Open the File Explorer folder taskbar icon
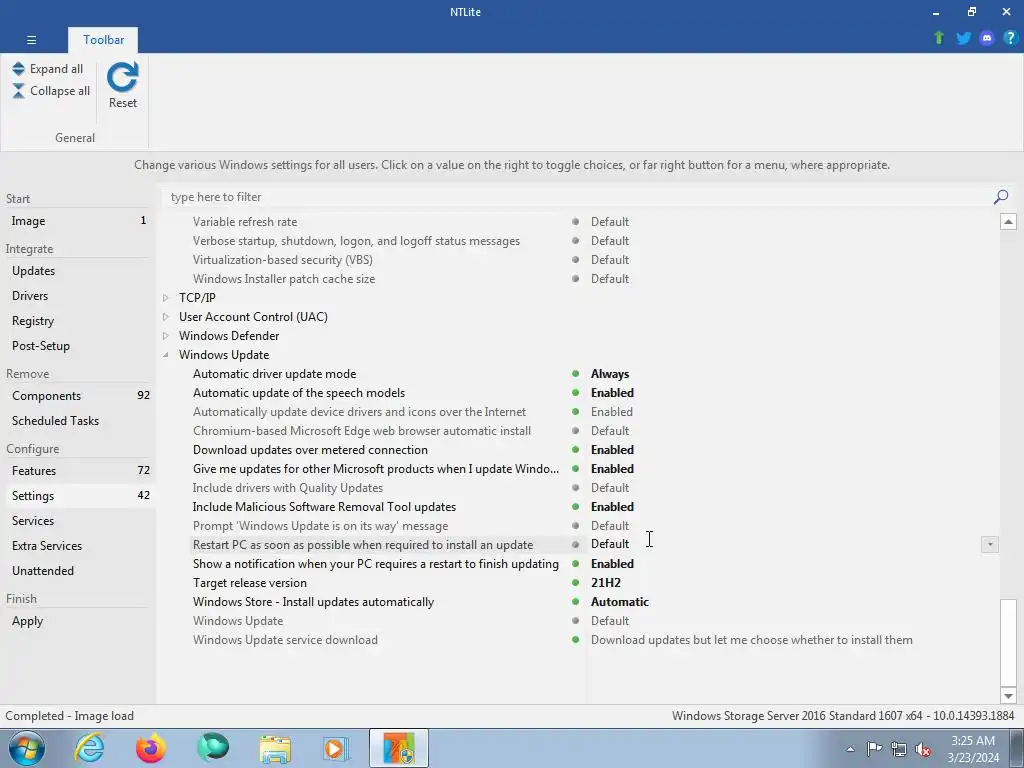This screenshot has height=768, width=1024. (275, 749)
